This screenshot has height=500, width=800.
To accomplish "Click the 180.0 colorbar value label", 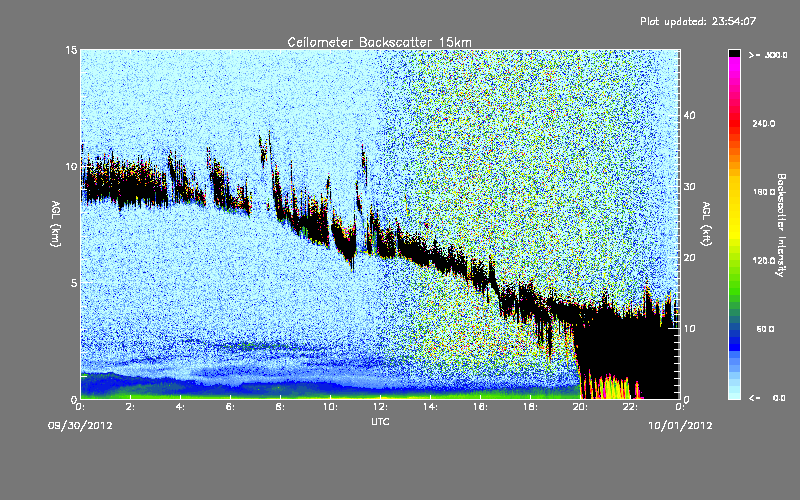I will tap(763, 192).
